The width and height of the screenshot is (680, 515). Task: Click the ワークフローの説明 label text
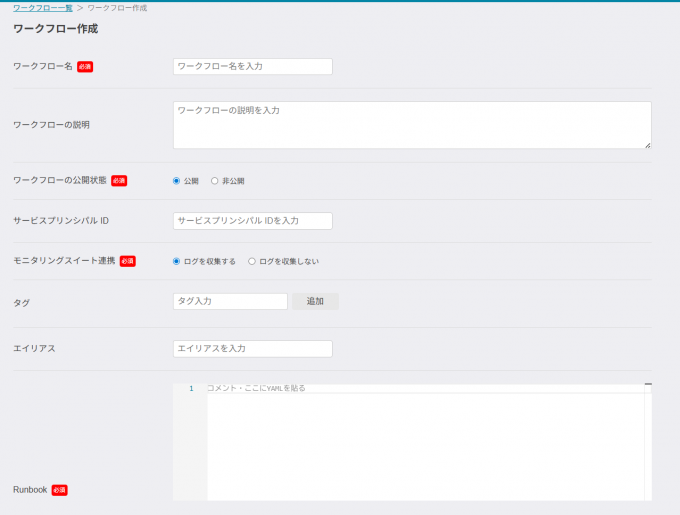(x=51, y=125)
